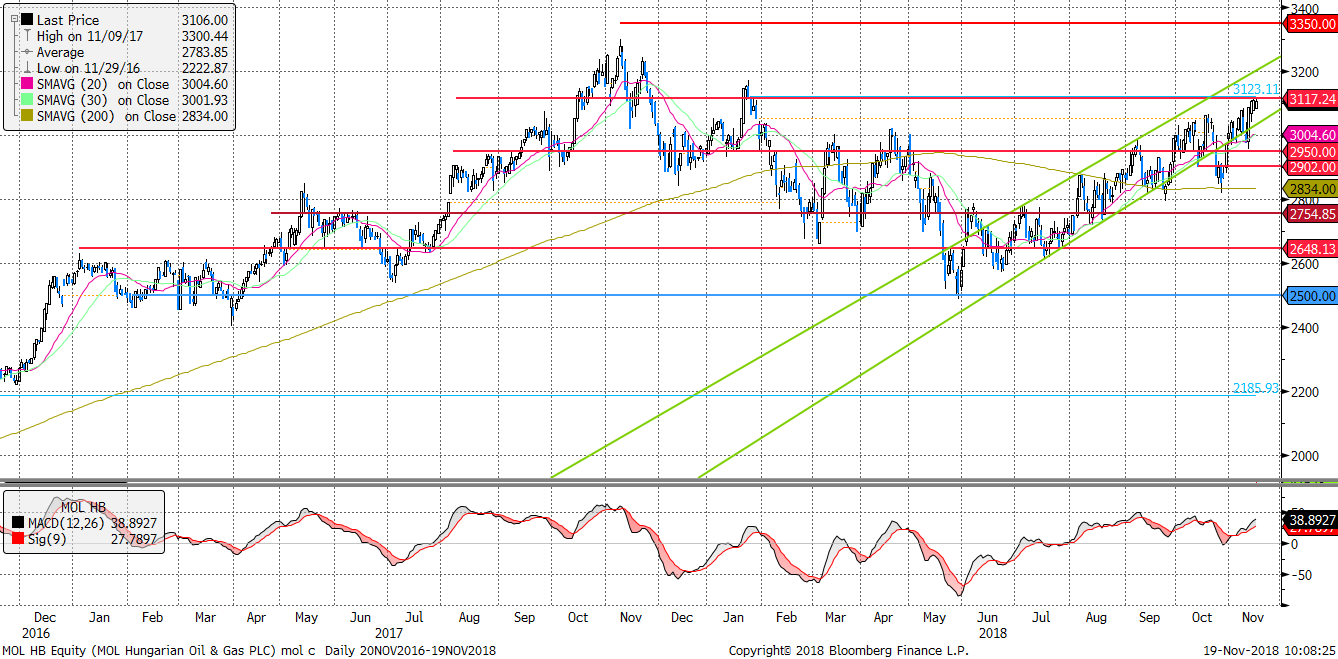Click the olive SMAVG (200) swatch

coord(26,116)
